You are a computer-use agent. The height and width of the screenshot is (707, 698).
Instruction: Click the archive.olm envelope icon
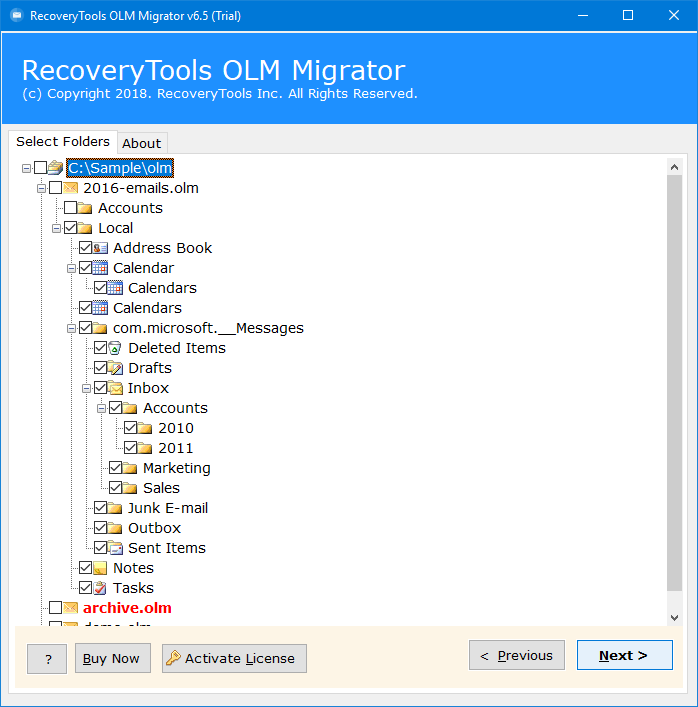click(x=70, y=608)
